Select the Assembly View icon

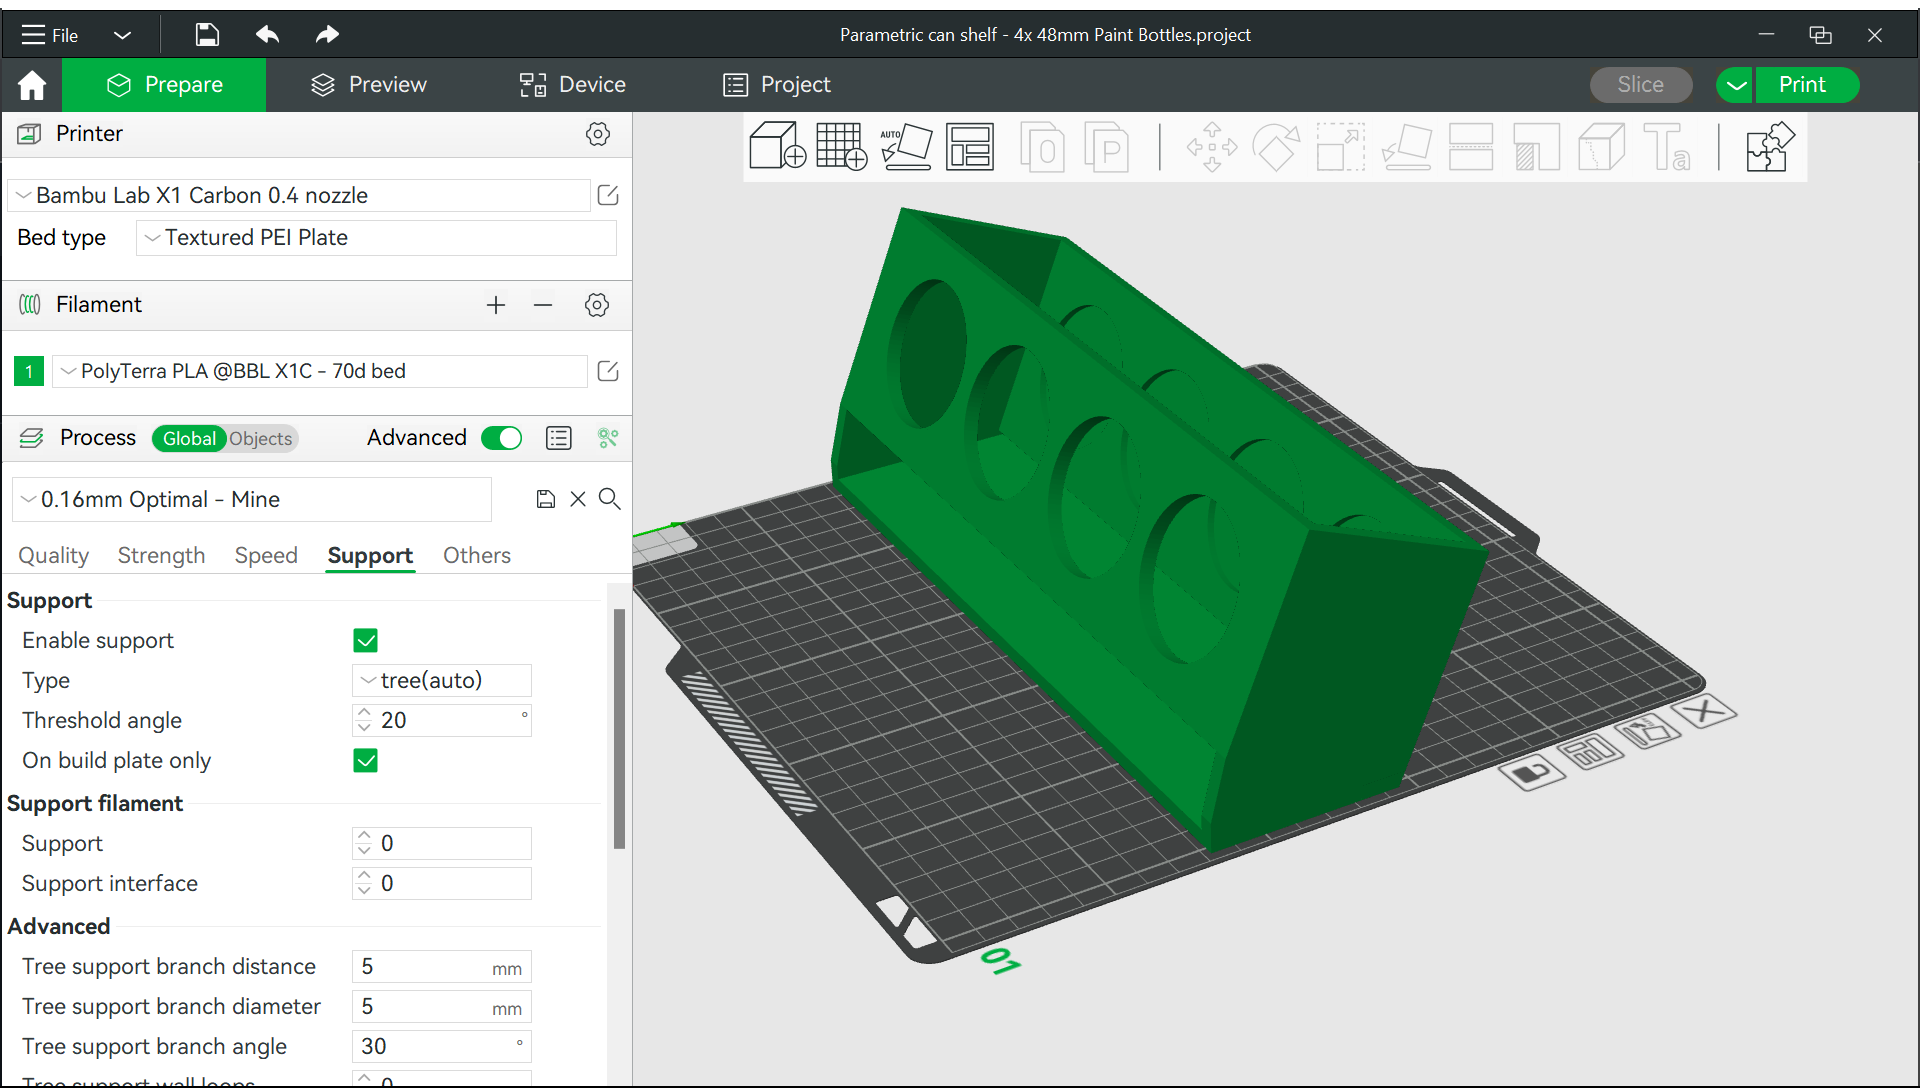[1768, 147]
